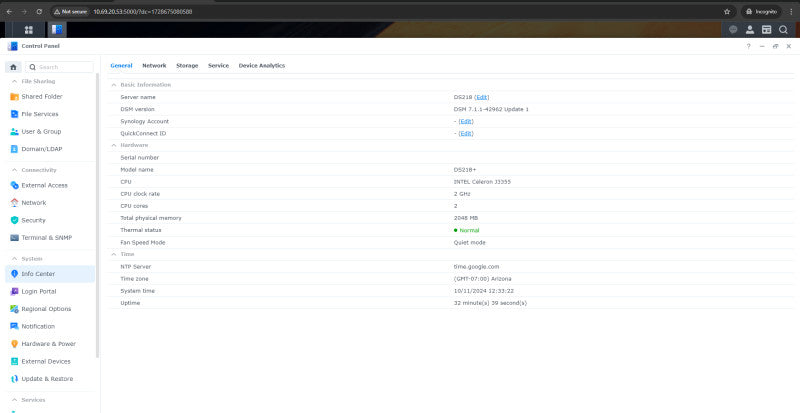Reload the browser page
The height and width of the screenshot is (413, 800).
click(39, 11)
